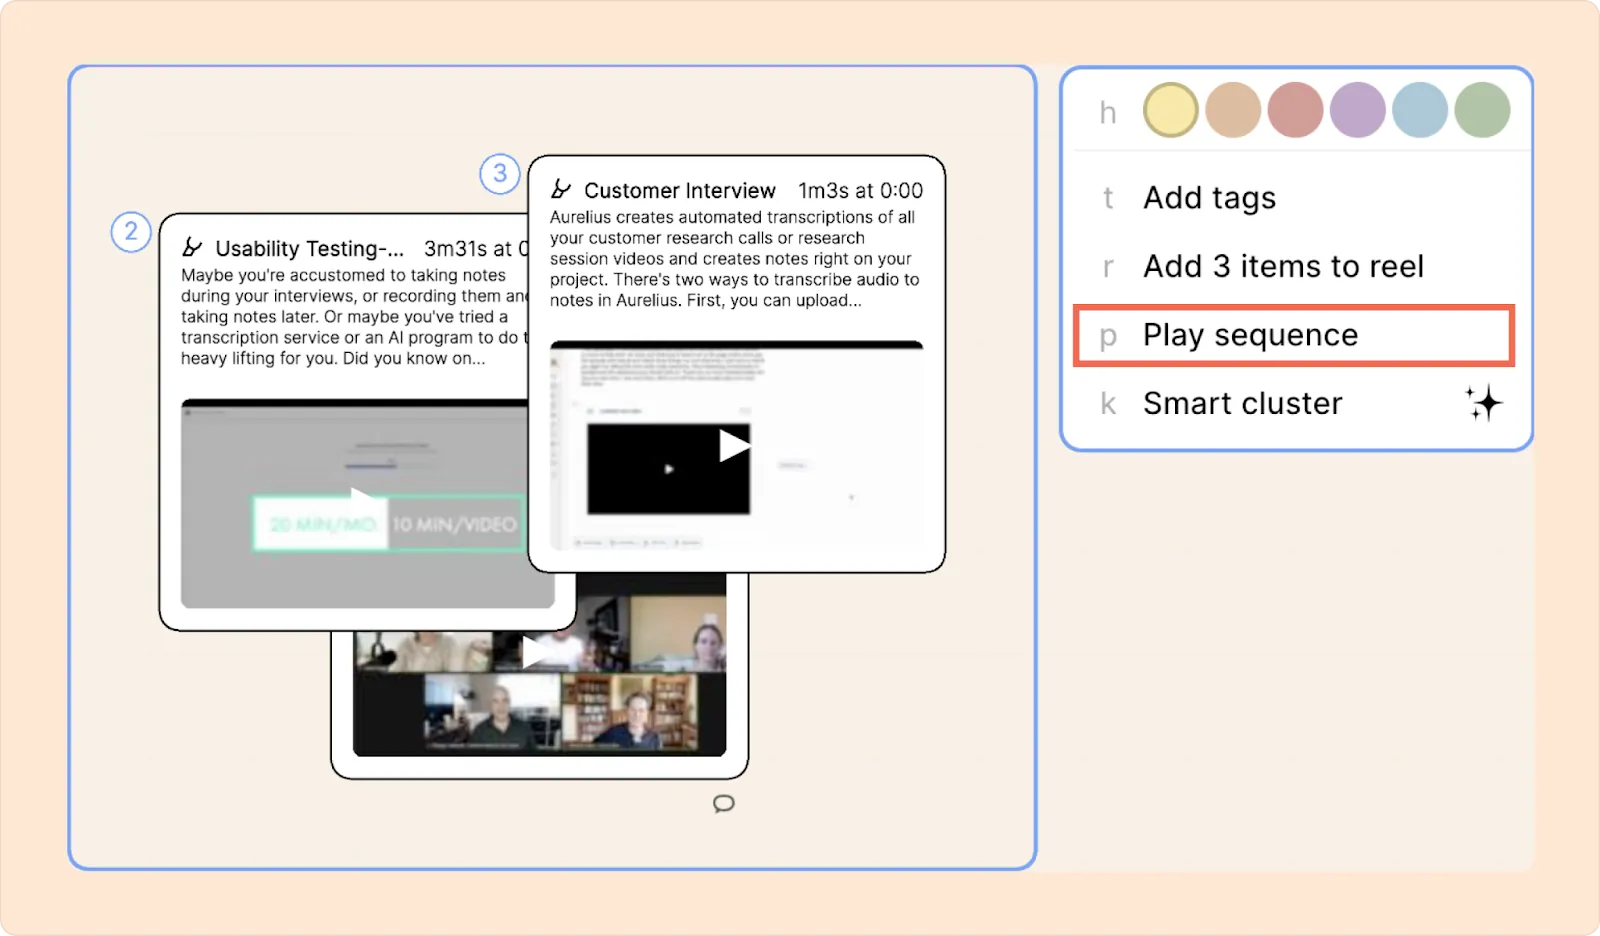The width and height of the screenshot is (1600, 936).
Task: Pick the blue highlight color swatch
Action: (1419, 110)
